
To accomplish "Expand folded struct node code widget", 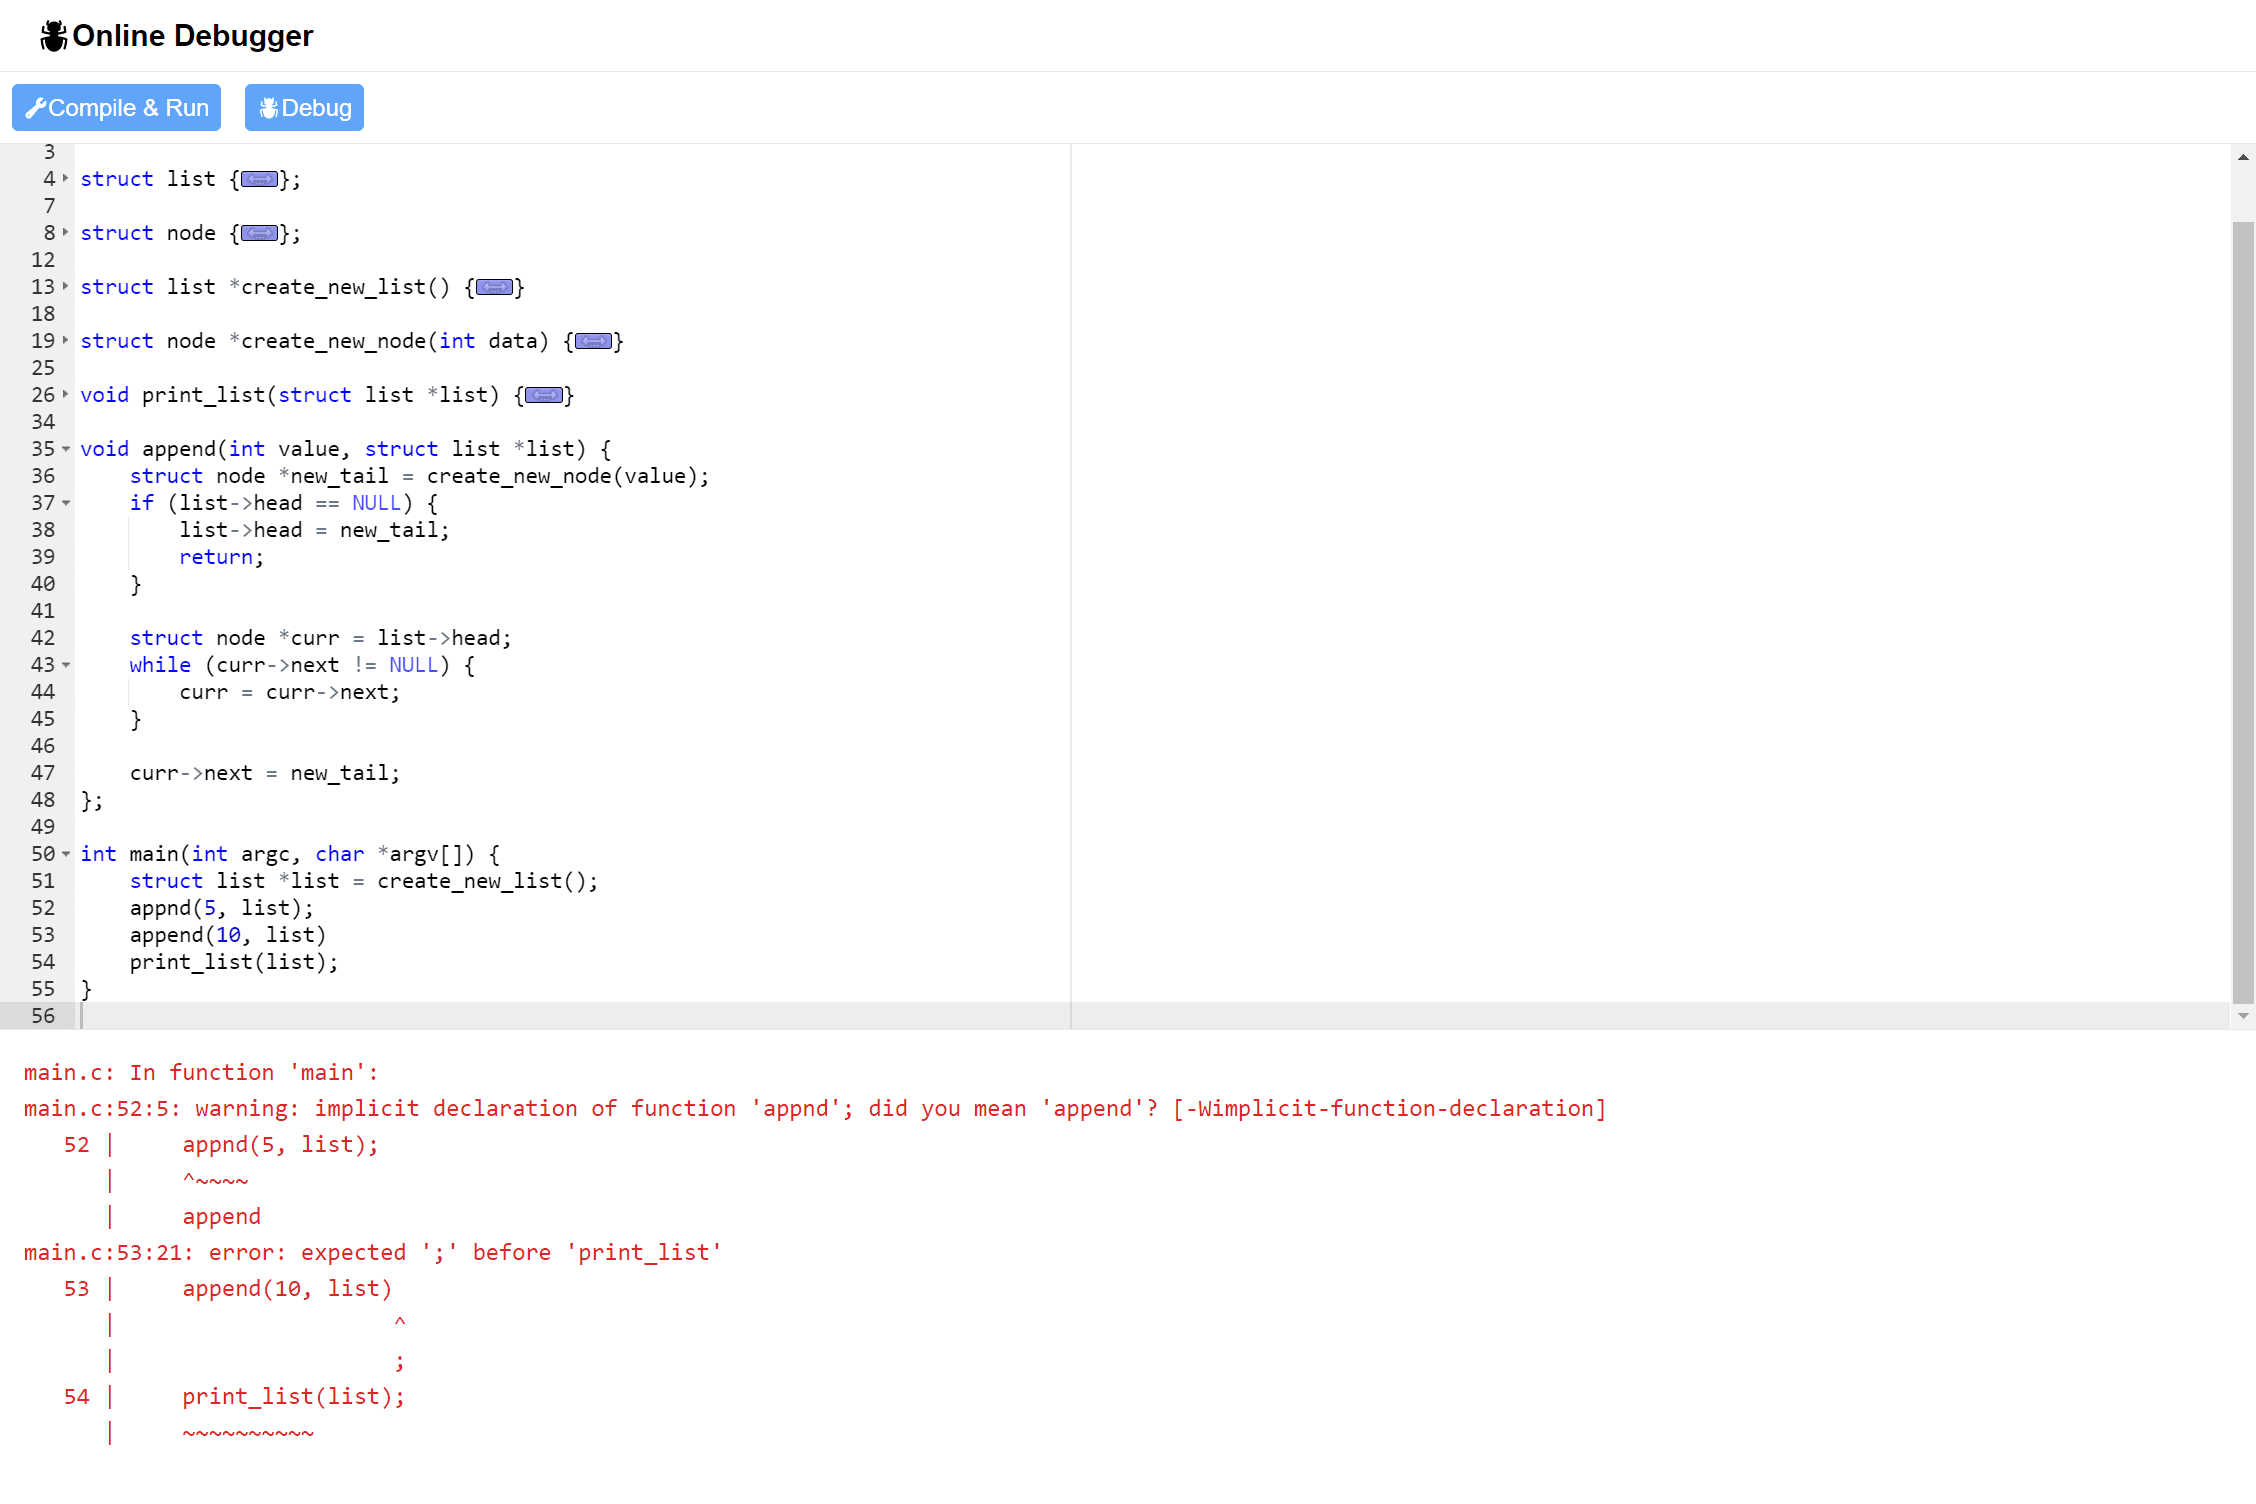I will coord(259,233).
